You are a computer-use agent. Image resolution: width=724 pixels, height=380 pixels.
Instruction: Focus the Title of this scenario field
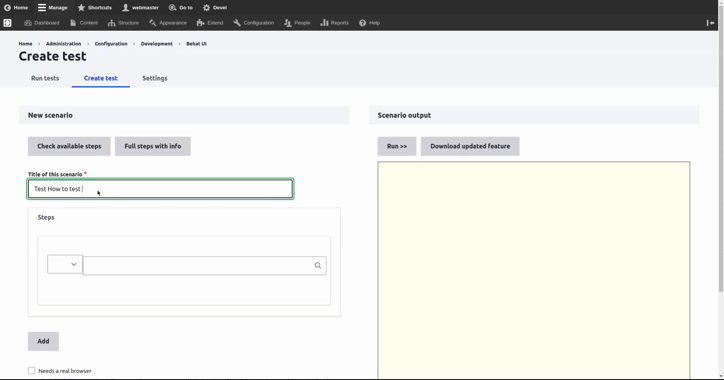click(160, 189)
